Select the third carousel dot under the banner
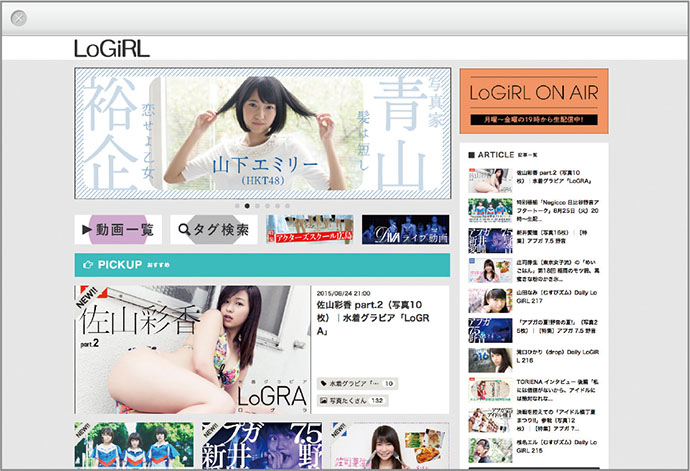Image resolution: width=690 pixels, height=471 pixels. [257, 206]
